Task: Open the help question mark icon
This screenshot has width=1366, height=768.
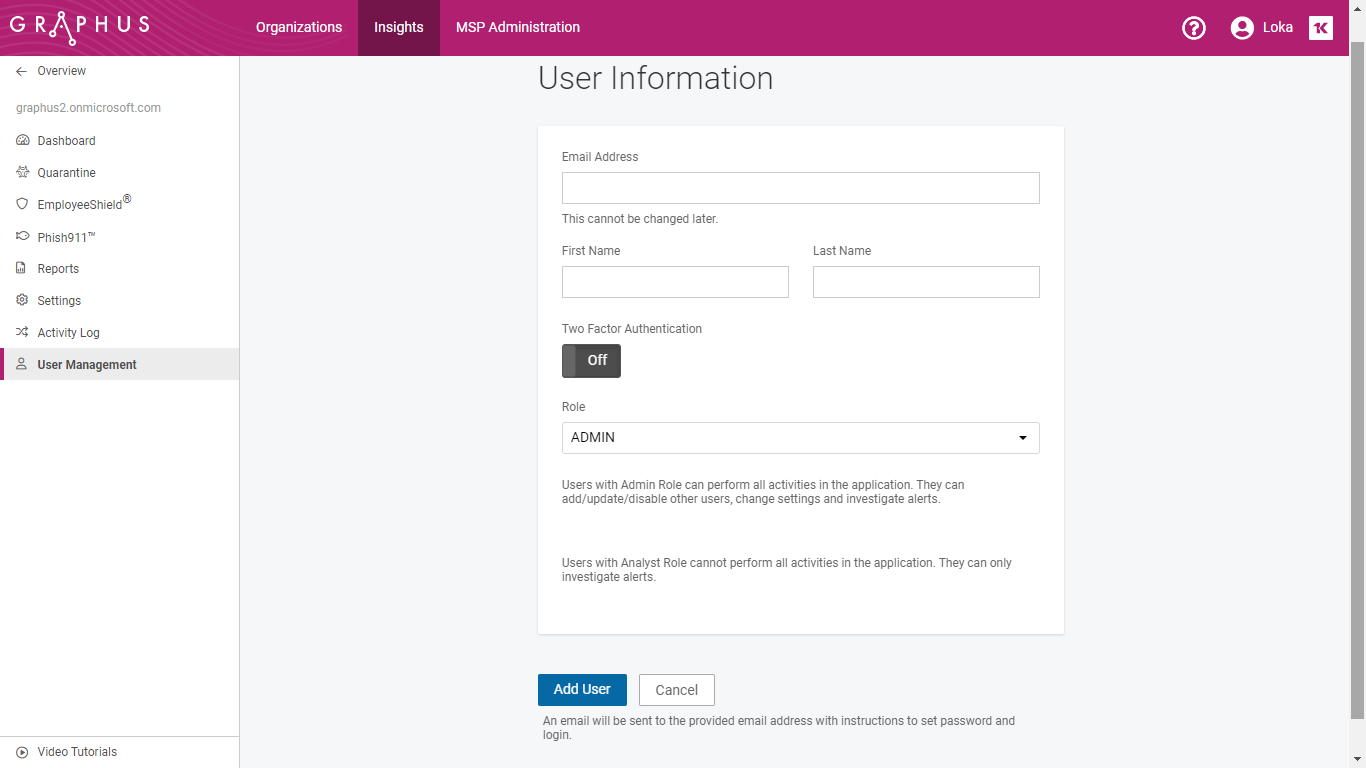Action: click(x=1194, y=28)
